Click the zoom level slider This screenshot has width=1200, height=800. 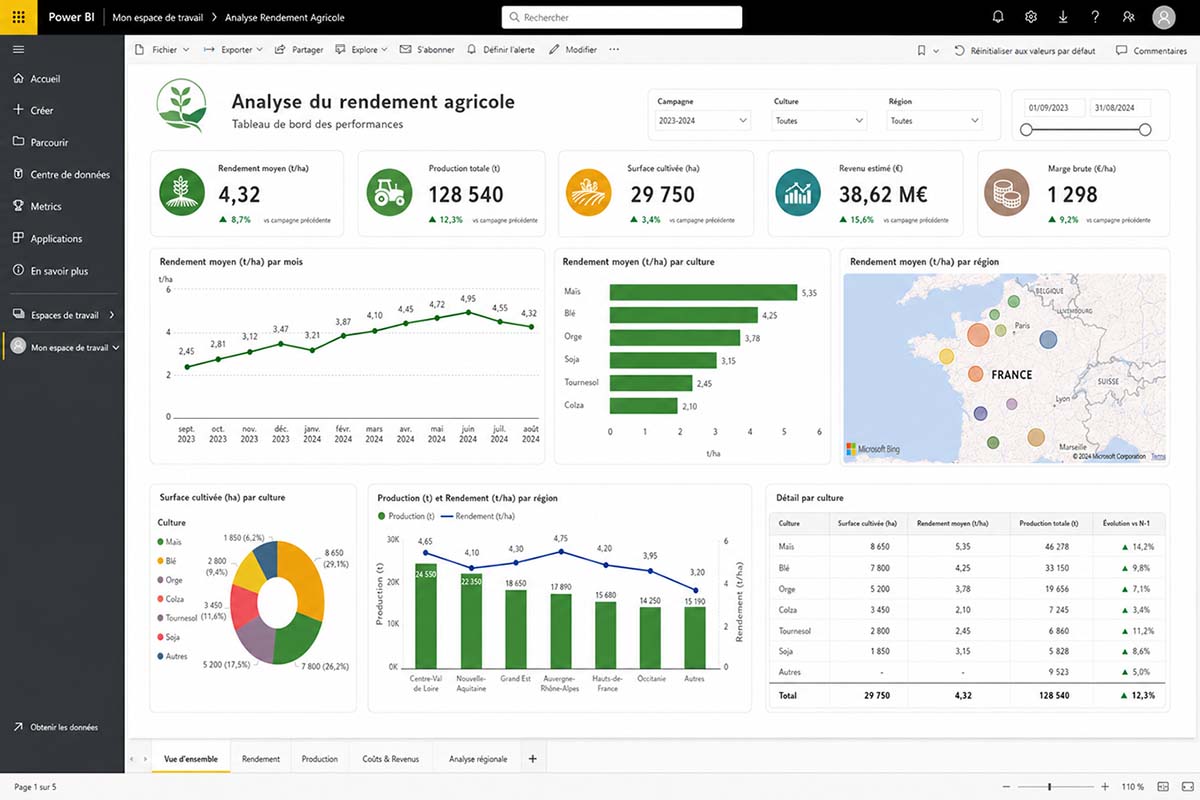click(x=1056, y=787)
